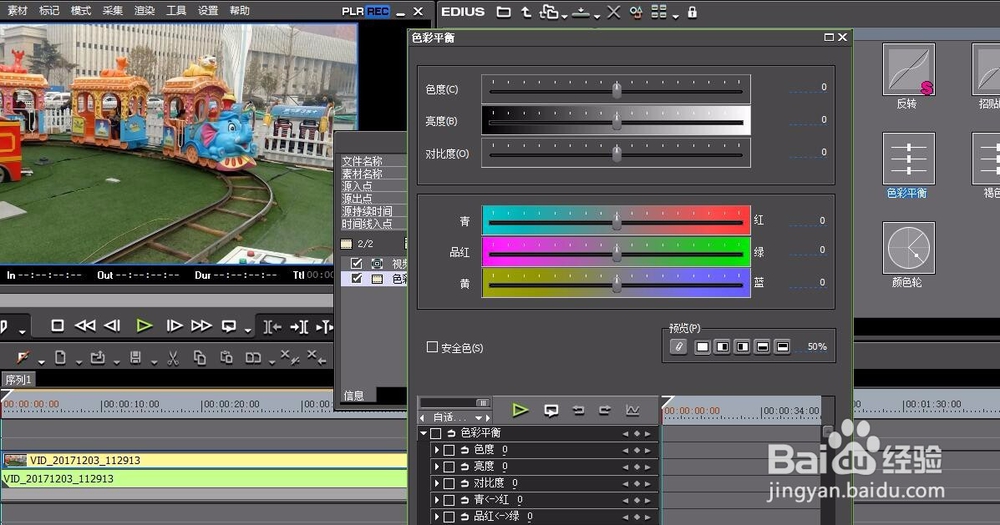Open the 渲染 menu
Viewport: 1000px width, 525px height.
point(144,10)
